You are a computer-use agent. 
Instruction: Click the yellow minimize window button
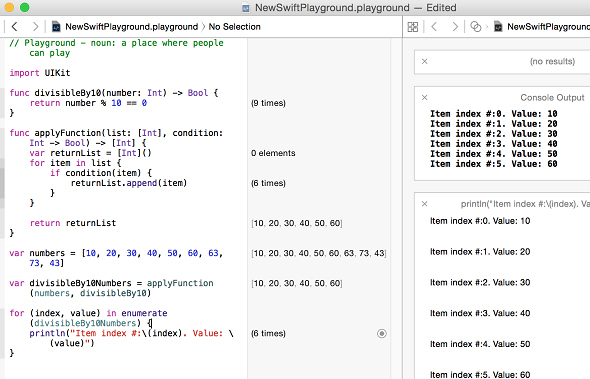click(9, 7)
